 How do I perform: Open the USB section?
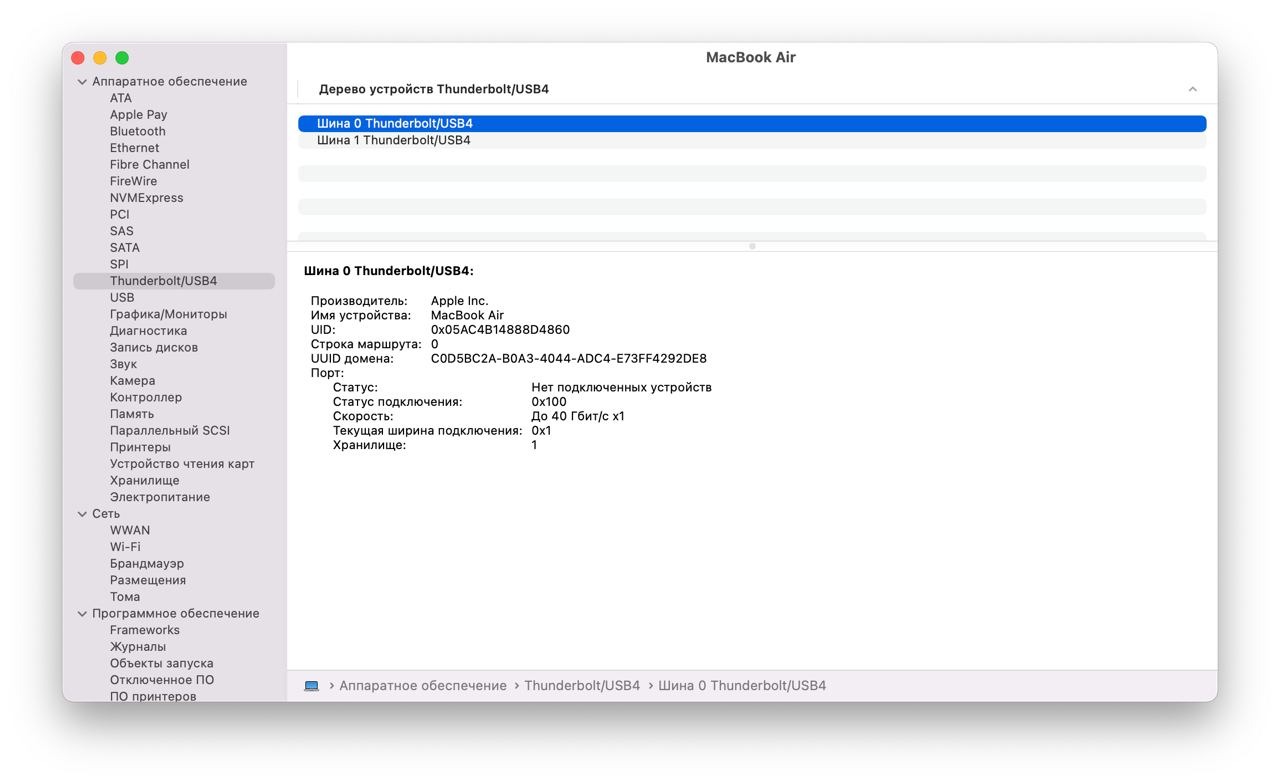tap(122, 298)
